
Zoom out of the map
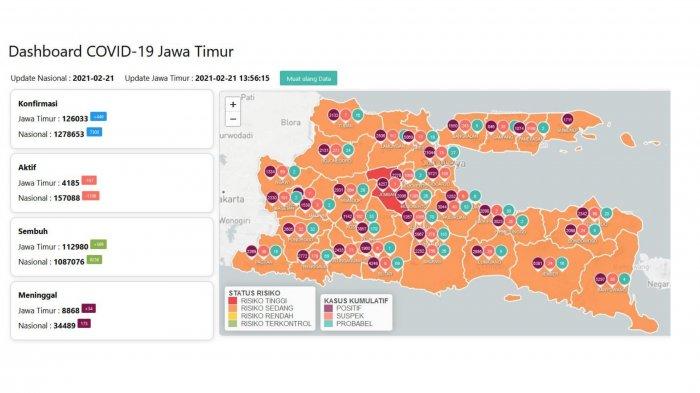tap(233, 119)
